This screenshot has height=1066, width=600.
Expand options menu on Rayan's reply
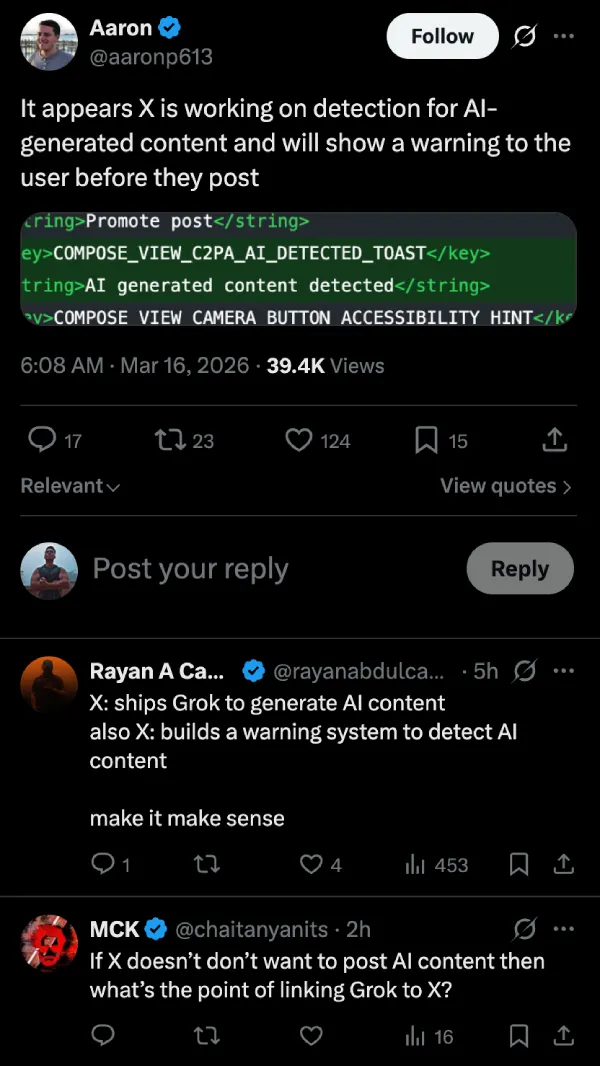564,671
